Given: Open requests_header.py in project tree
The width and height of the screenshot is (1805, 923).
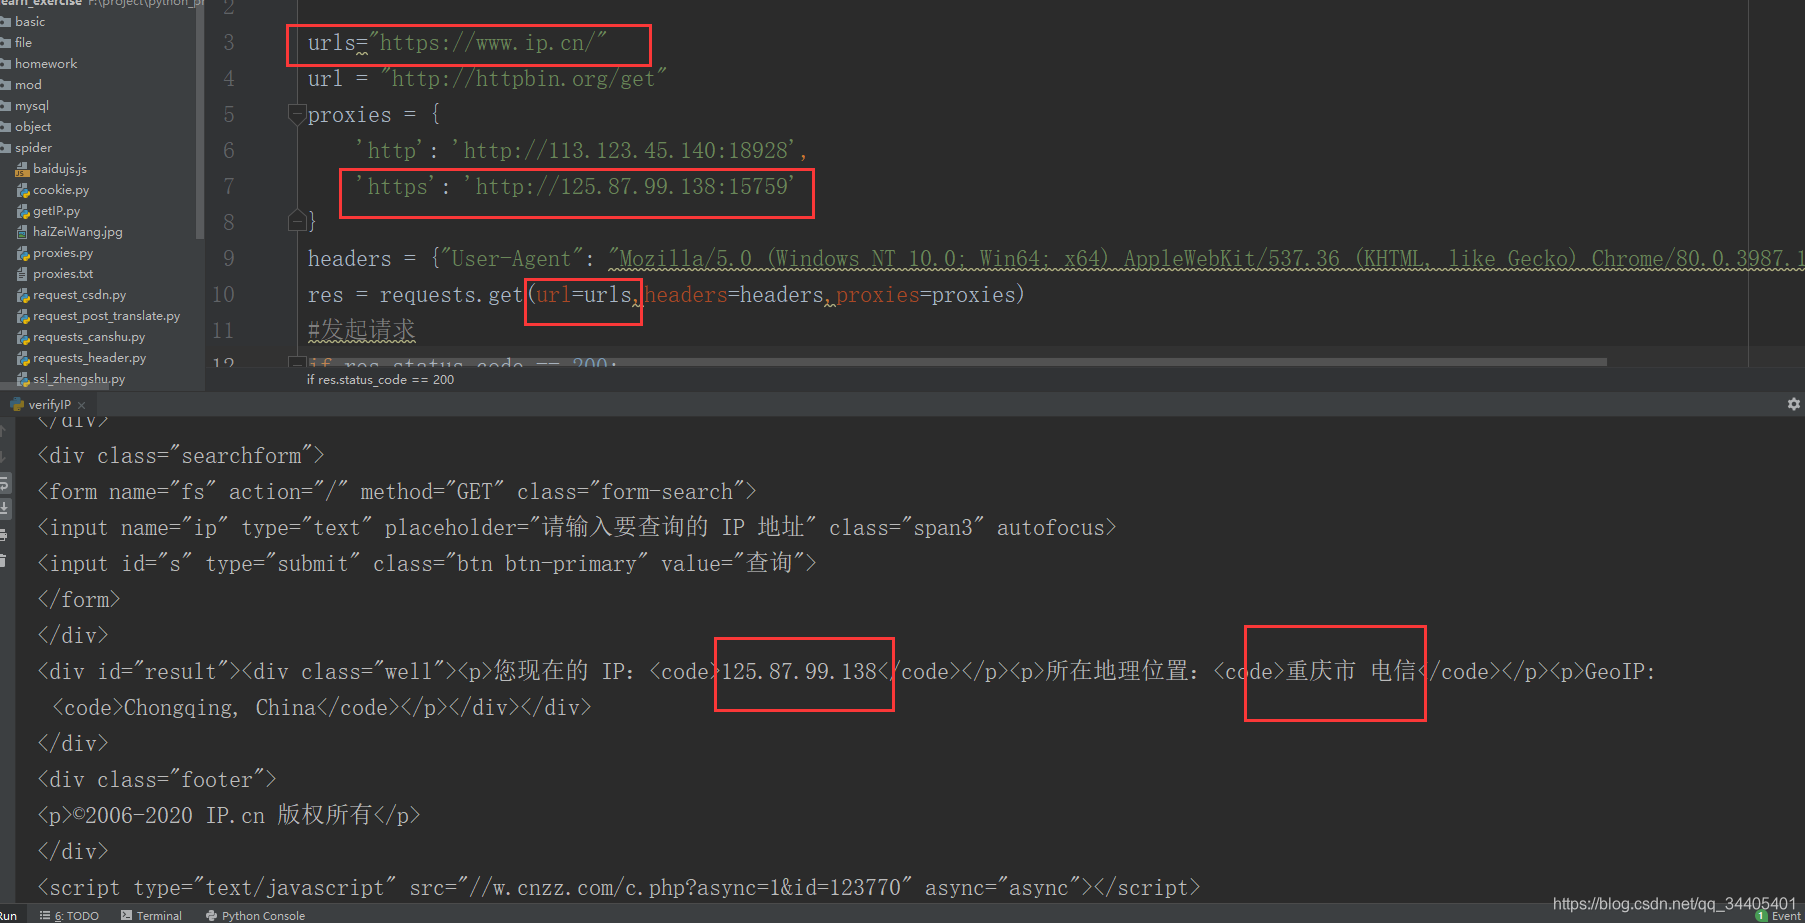Looking at the screenshot, I should coord(90,358).
